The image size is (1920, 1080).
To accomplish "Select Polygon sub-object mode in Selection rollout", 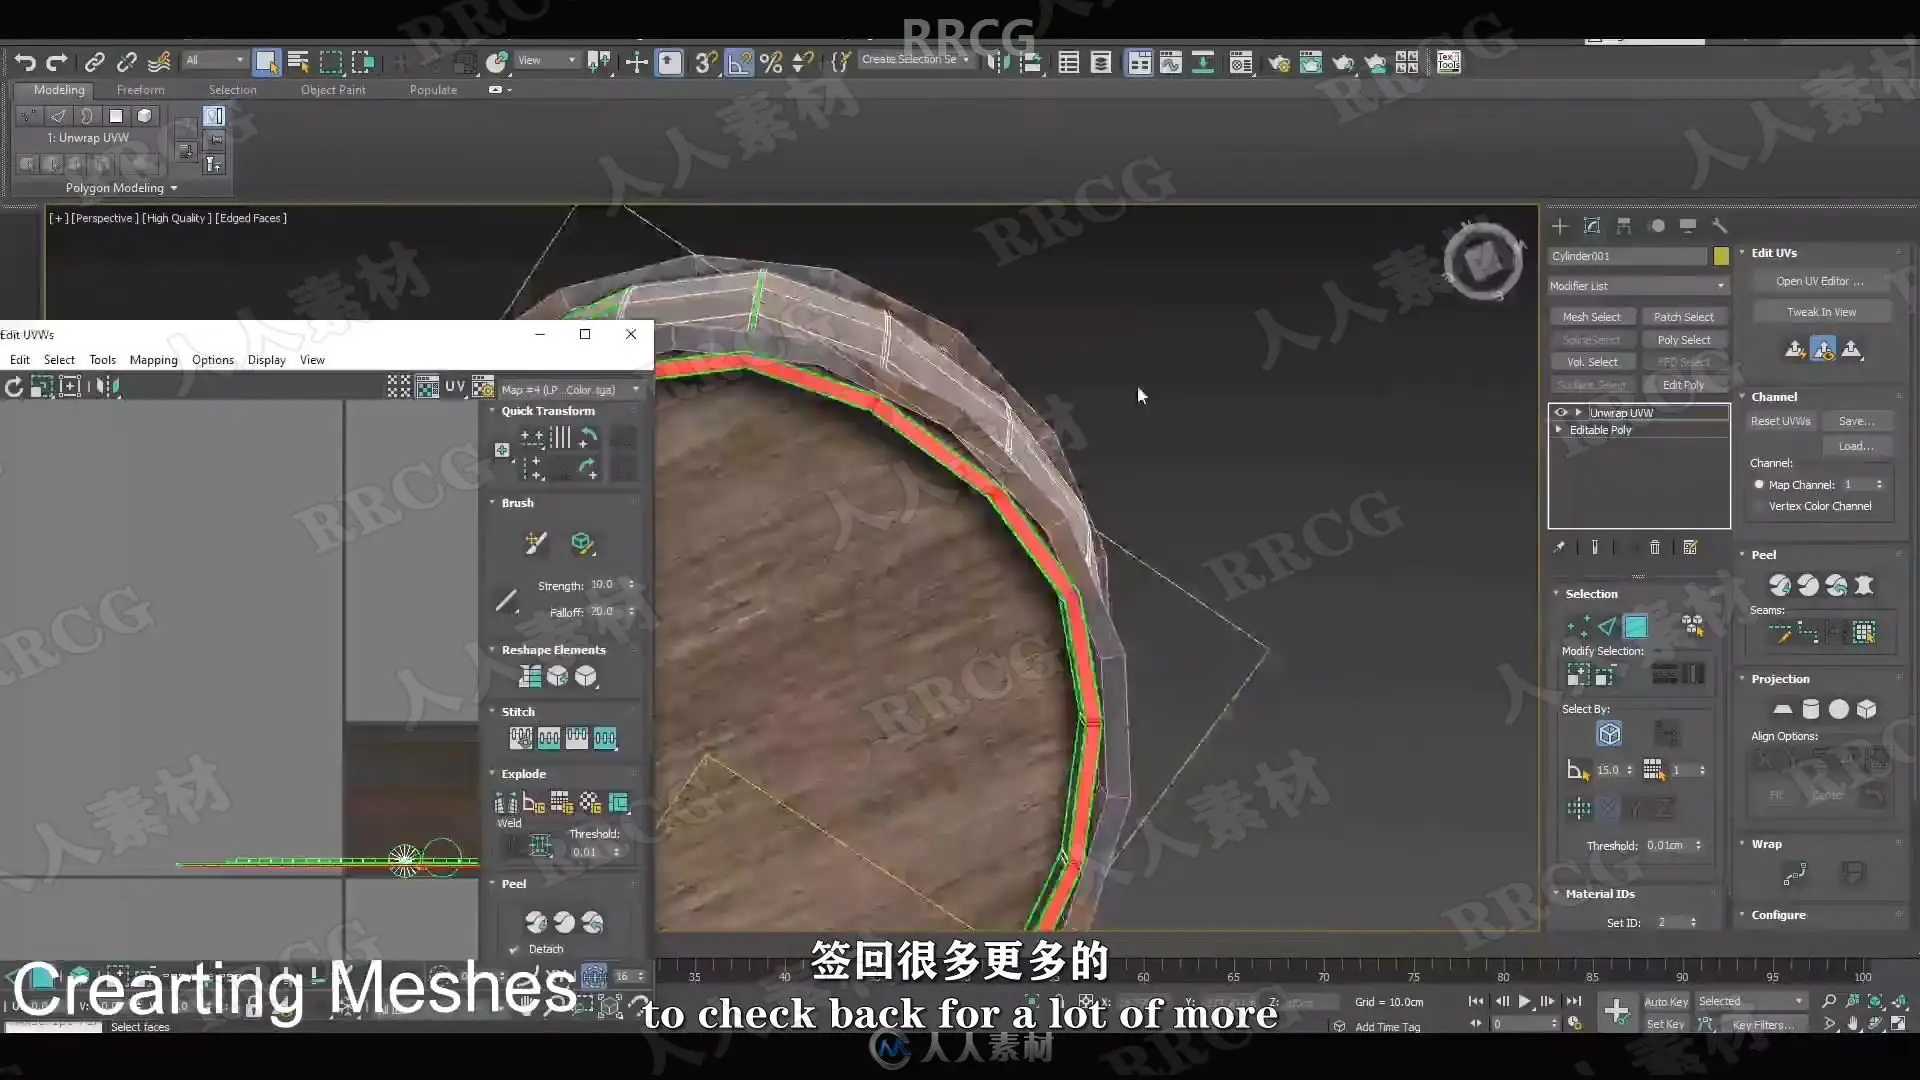I will pos(1636,626).
